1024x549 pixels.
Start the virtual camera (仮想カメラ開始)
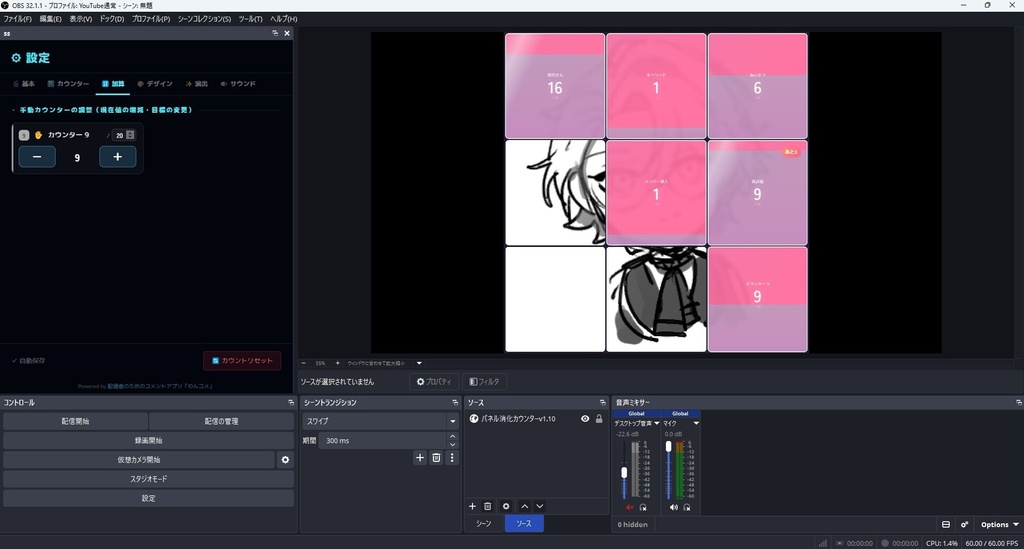[138, 460]
